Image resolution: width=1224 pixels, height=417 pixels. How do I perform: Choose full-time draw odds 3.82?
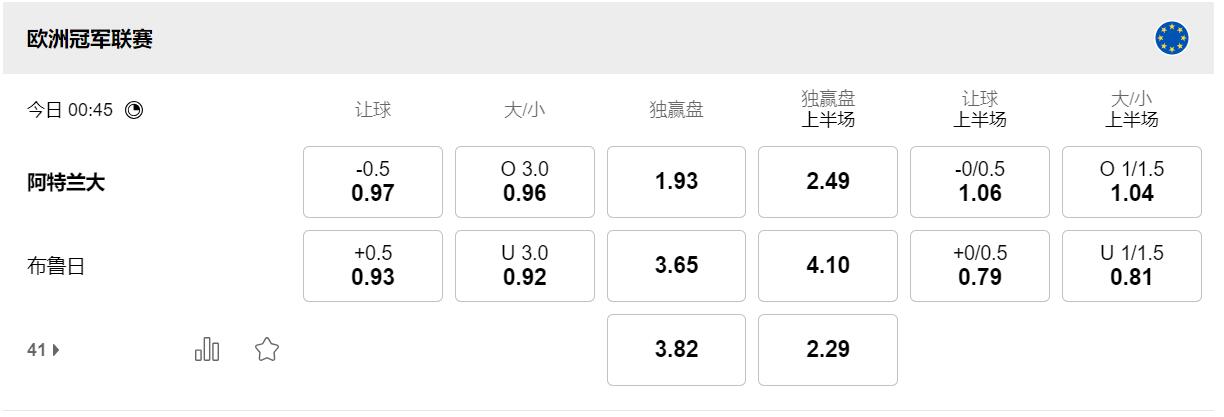click(676, 350)
